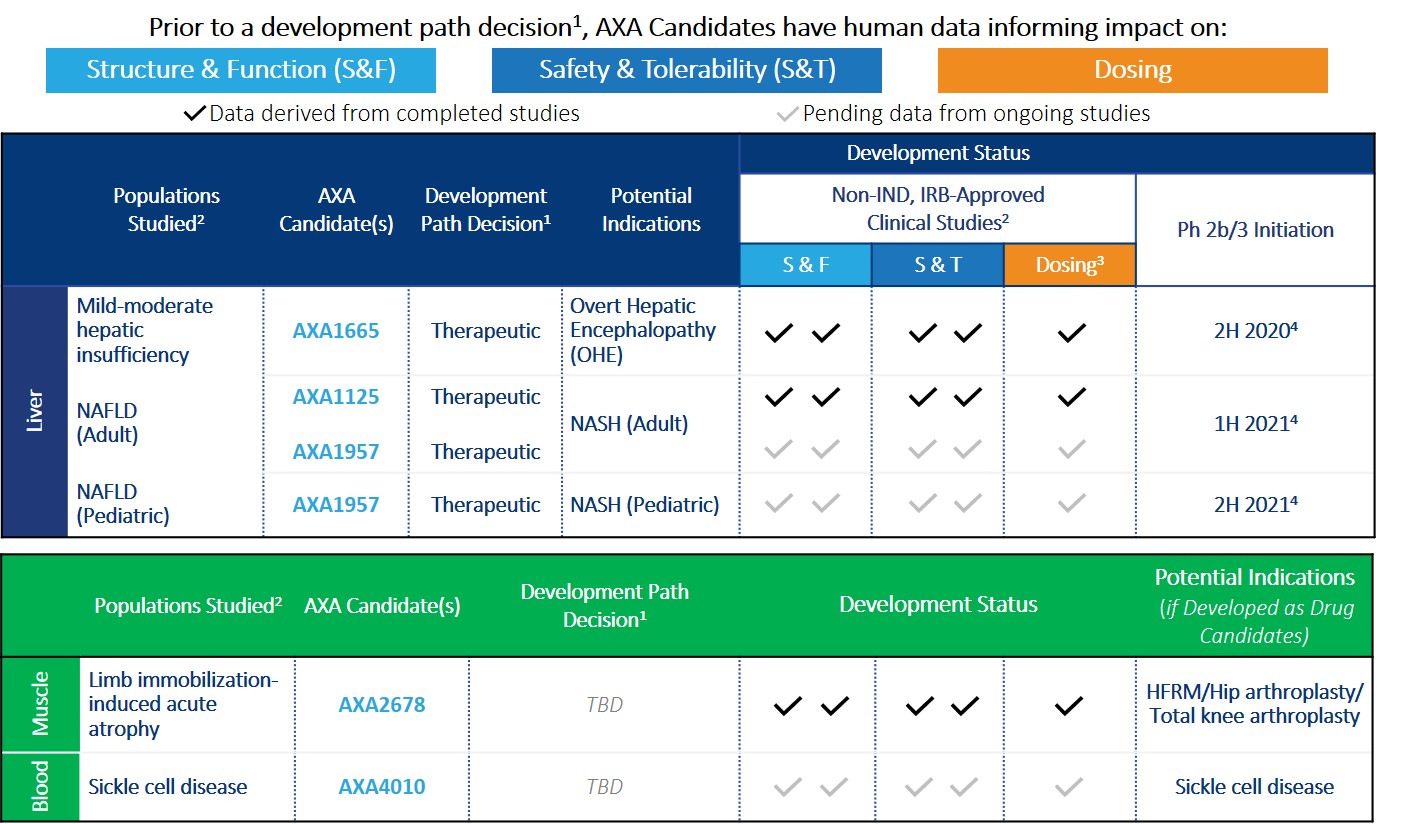Image resolution: width=1402 pixels, height=824 pixels.
Task: Click 'Development Path Decision' header in blue table
Action: [486, 210]
